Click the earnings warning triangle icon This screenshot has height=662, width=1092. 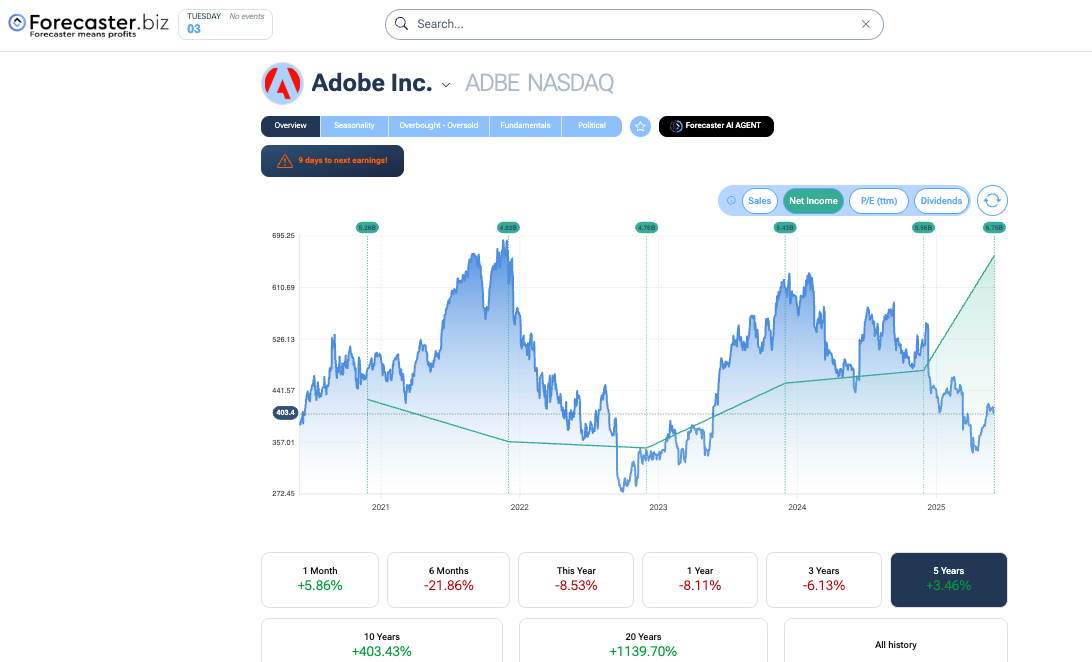click(x=285, y=160)
